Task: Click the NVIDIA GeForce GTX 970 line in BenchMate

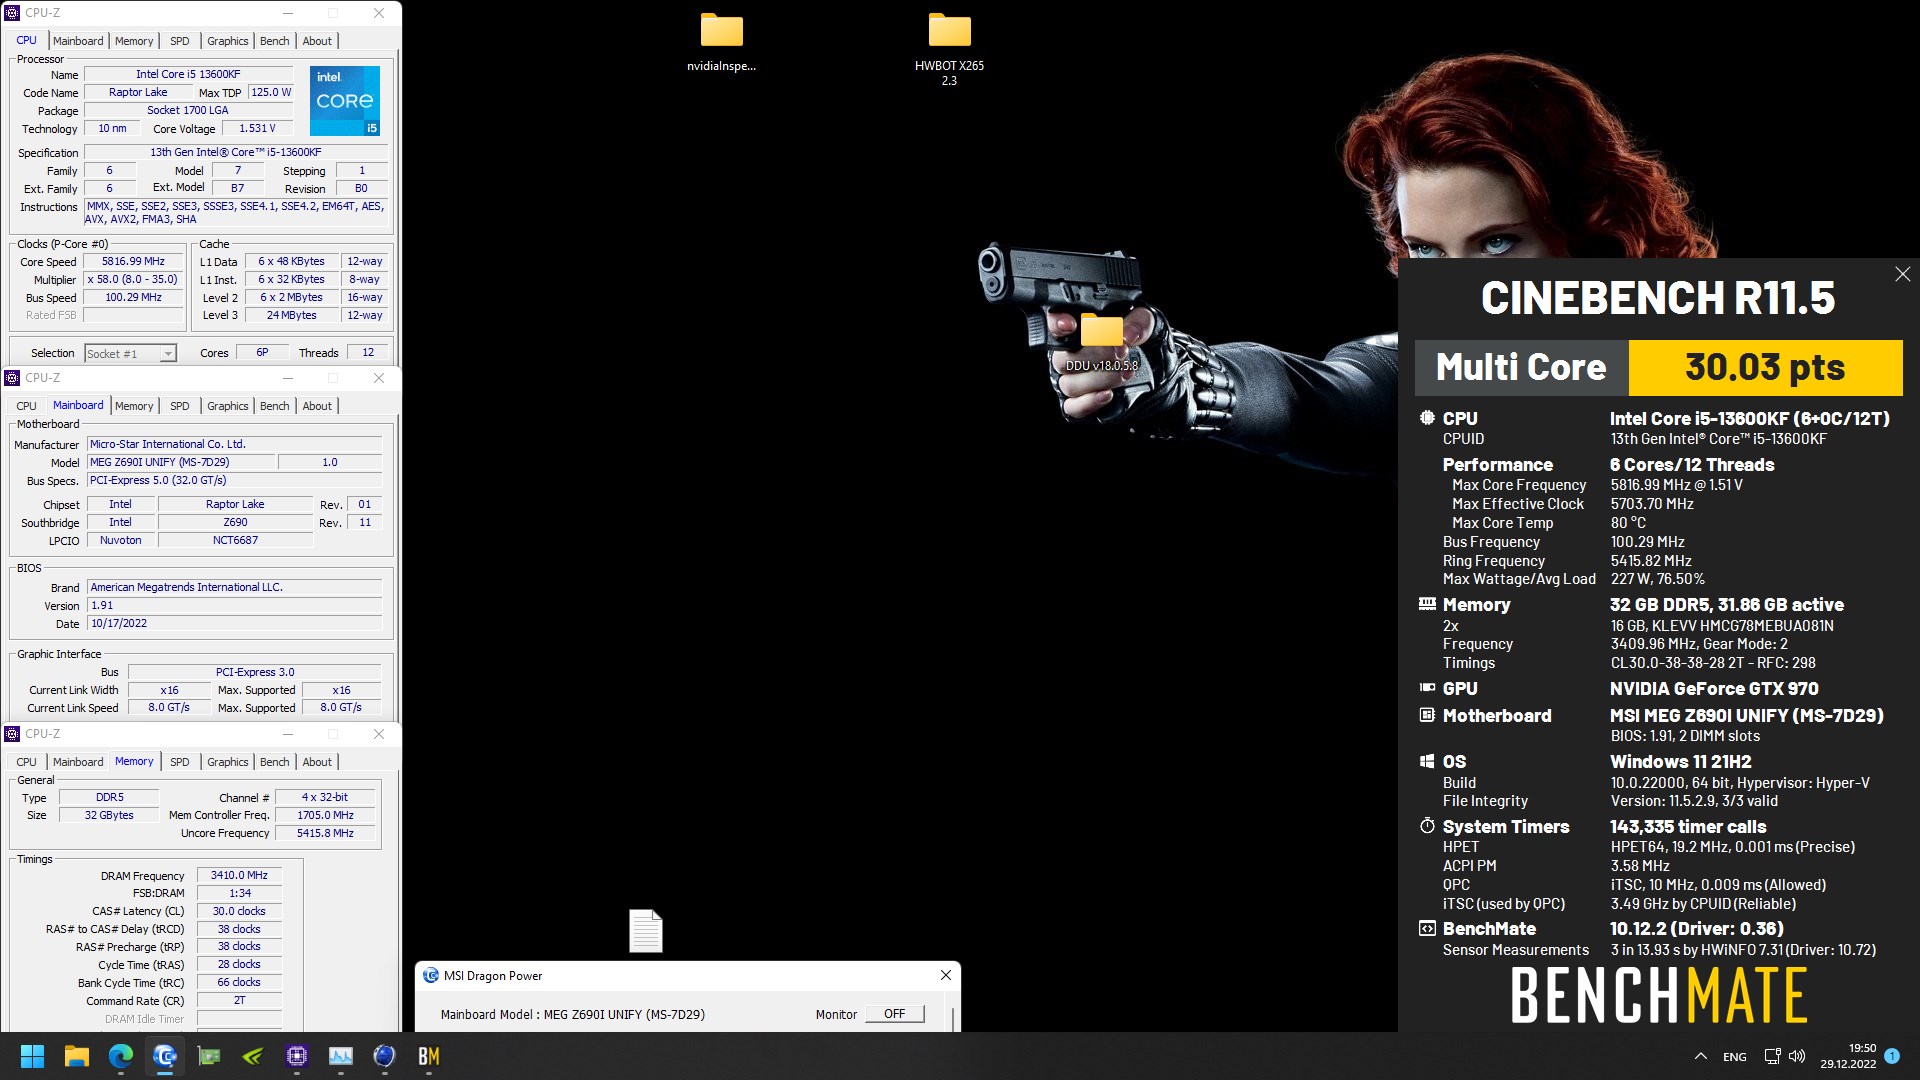Action: click(1714, 689)
